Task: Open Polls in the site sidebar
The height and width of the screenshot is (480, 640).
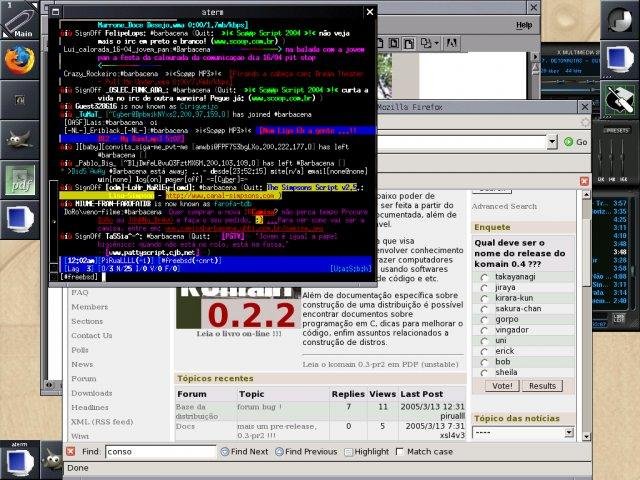Action: (80, 350)
